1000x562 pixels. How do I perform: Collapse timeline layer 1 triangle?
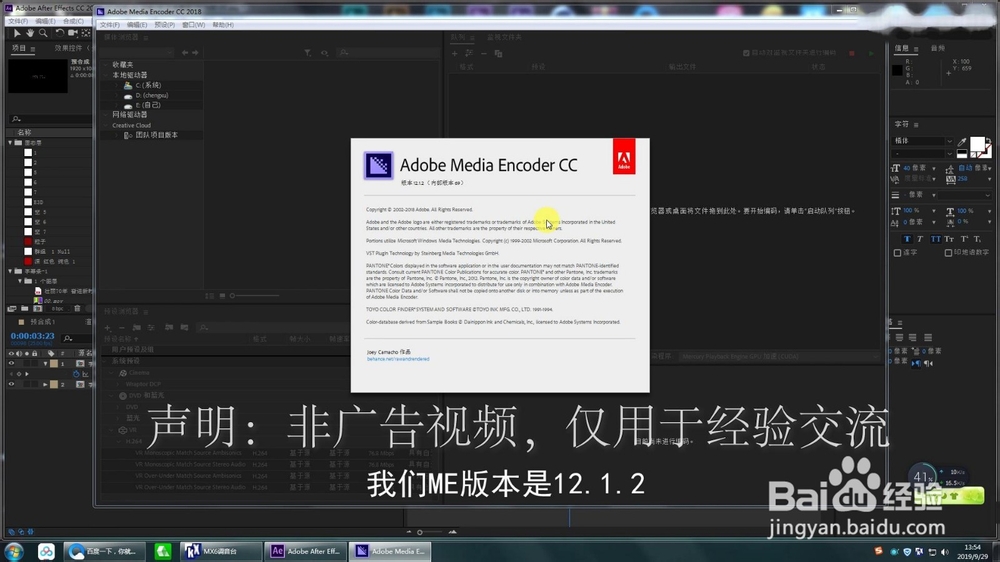tap(45, 364)
